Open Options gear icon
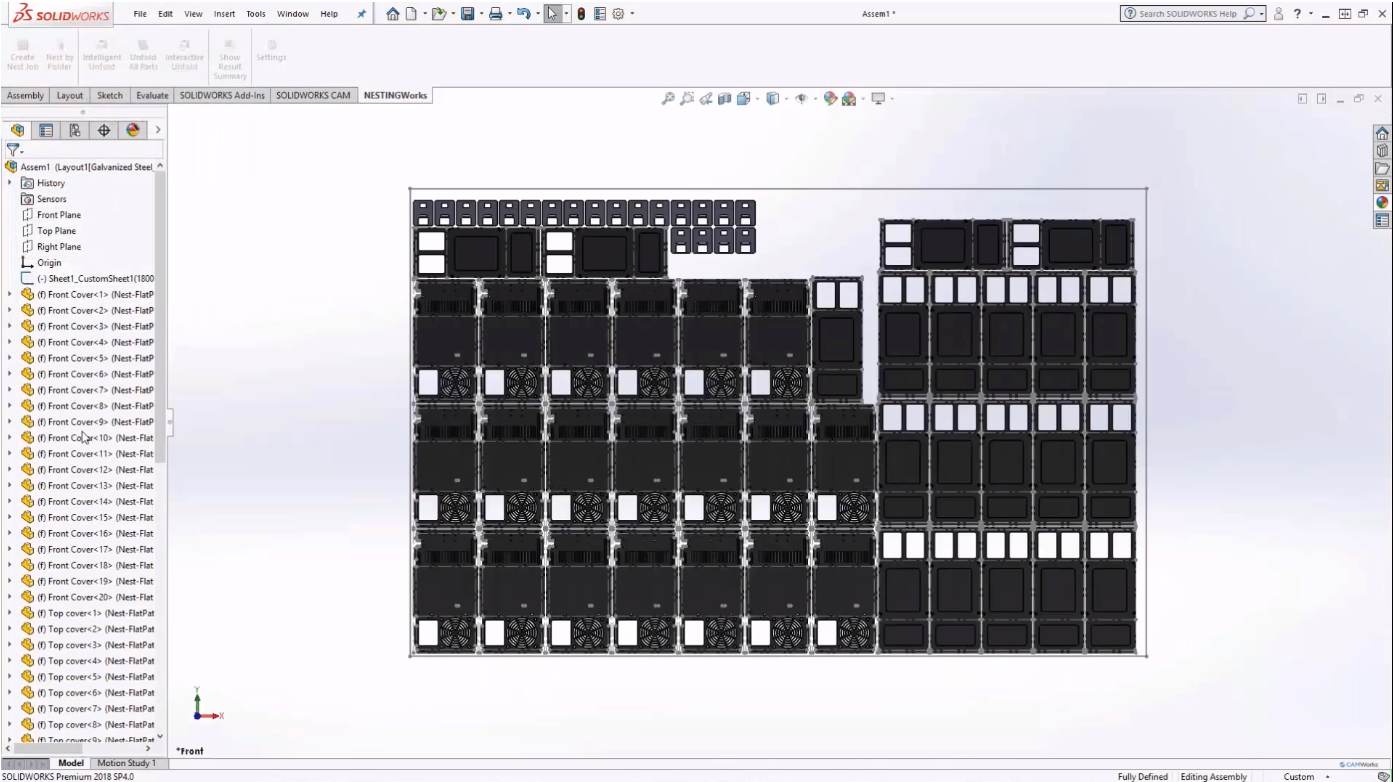1393x782 pixels. [x=618, y=14]
